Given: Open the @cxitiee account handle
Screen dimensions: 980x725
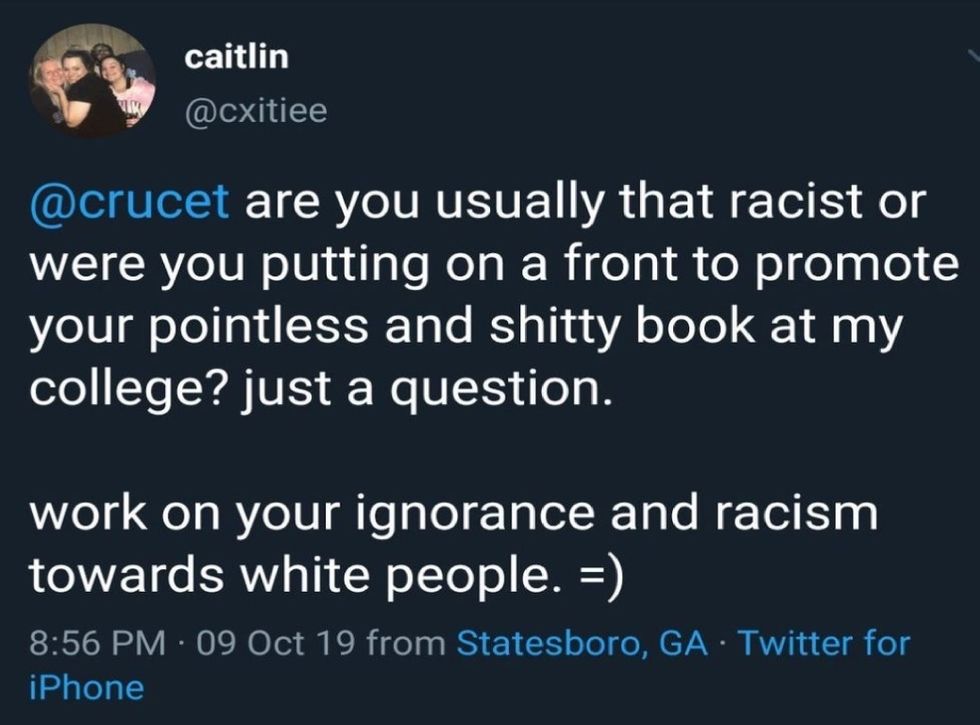Looking at the screenshot, I should tap(256, 110).
